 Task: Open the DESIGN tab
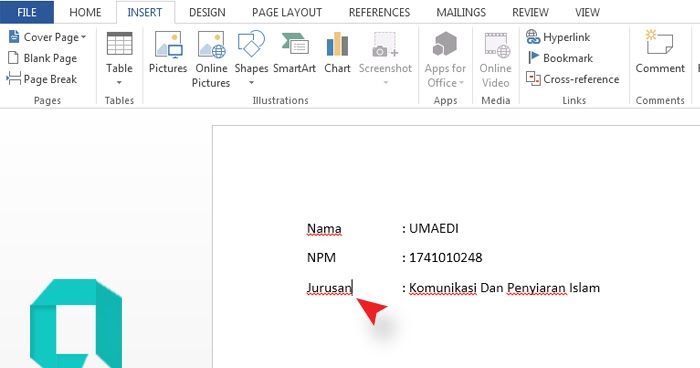[207, 12]
